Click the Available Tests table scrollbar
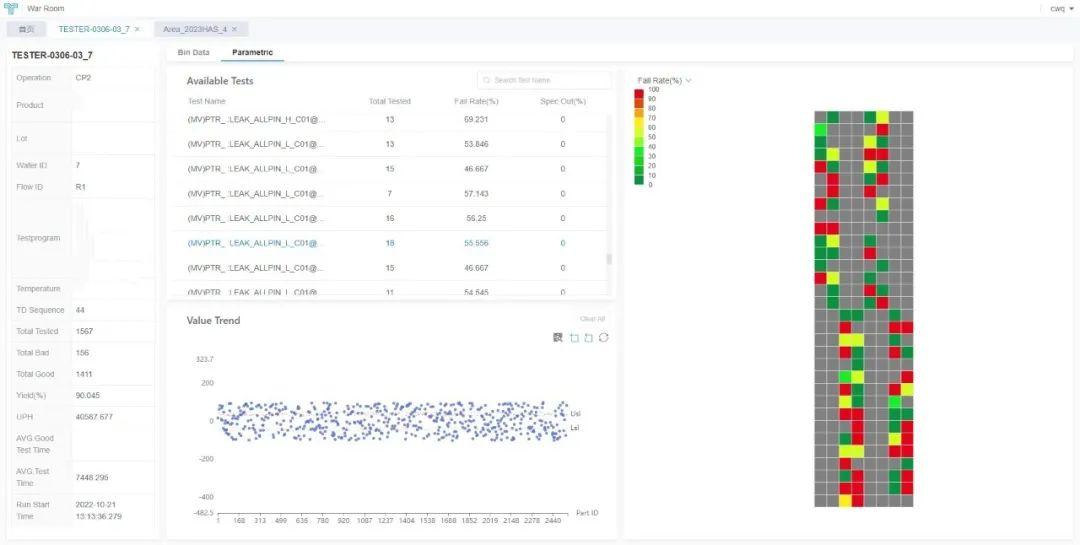 coord(609,259)
